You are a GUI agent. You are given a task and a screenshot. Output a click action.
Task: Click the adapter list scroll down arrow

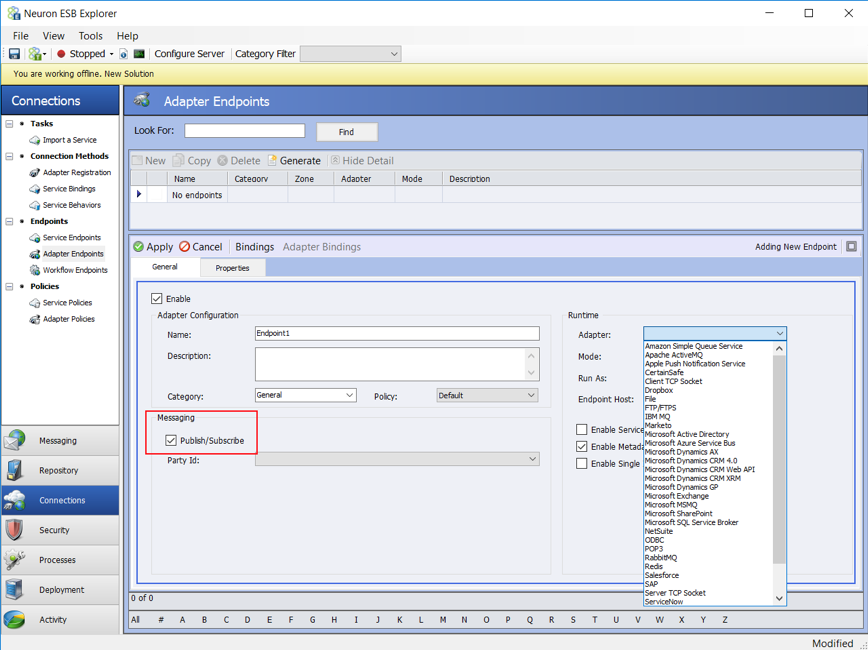tap(779, 599)
